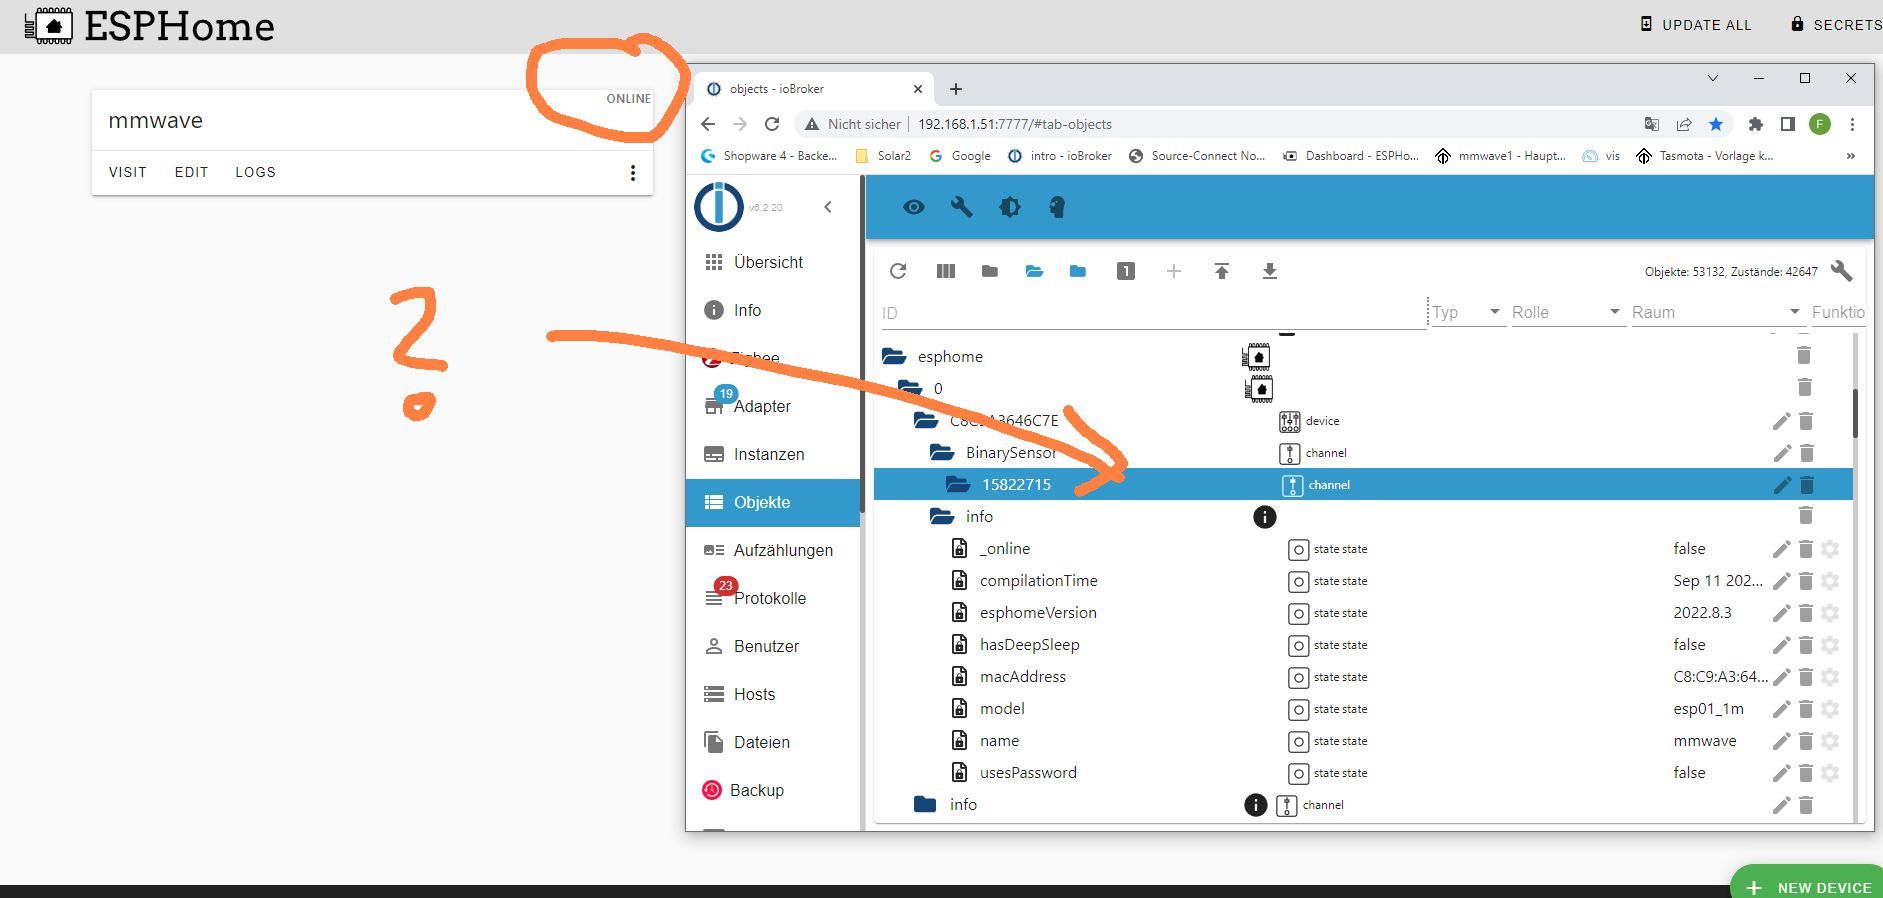Focus the ID filter input field
The width and height of the screenshot is (1883, 898).
click(1153, 313)
